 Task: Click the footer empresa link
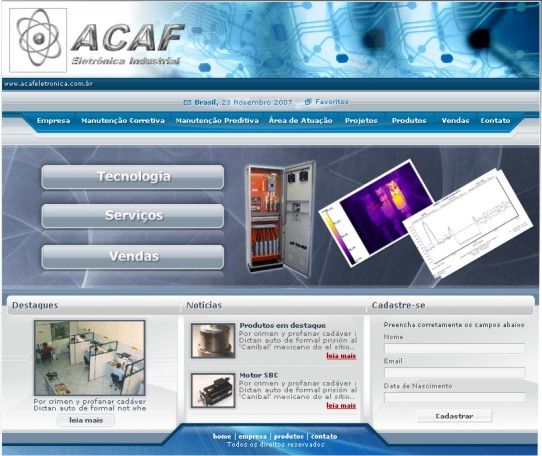pyautogui.click(x=252, y=436)
